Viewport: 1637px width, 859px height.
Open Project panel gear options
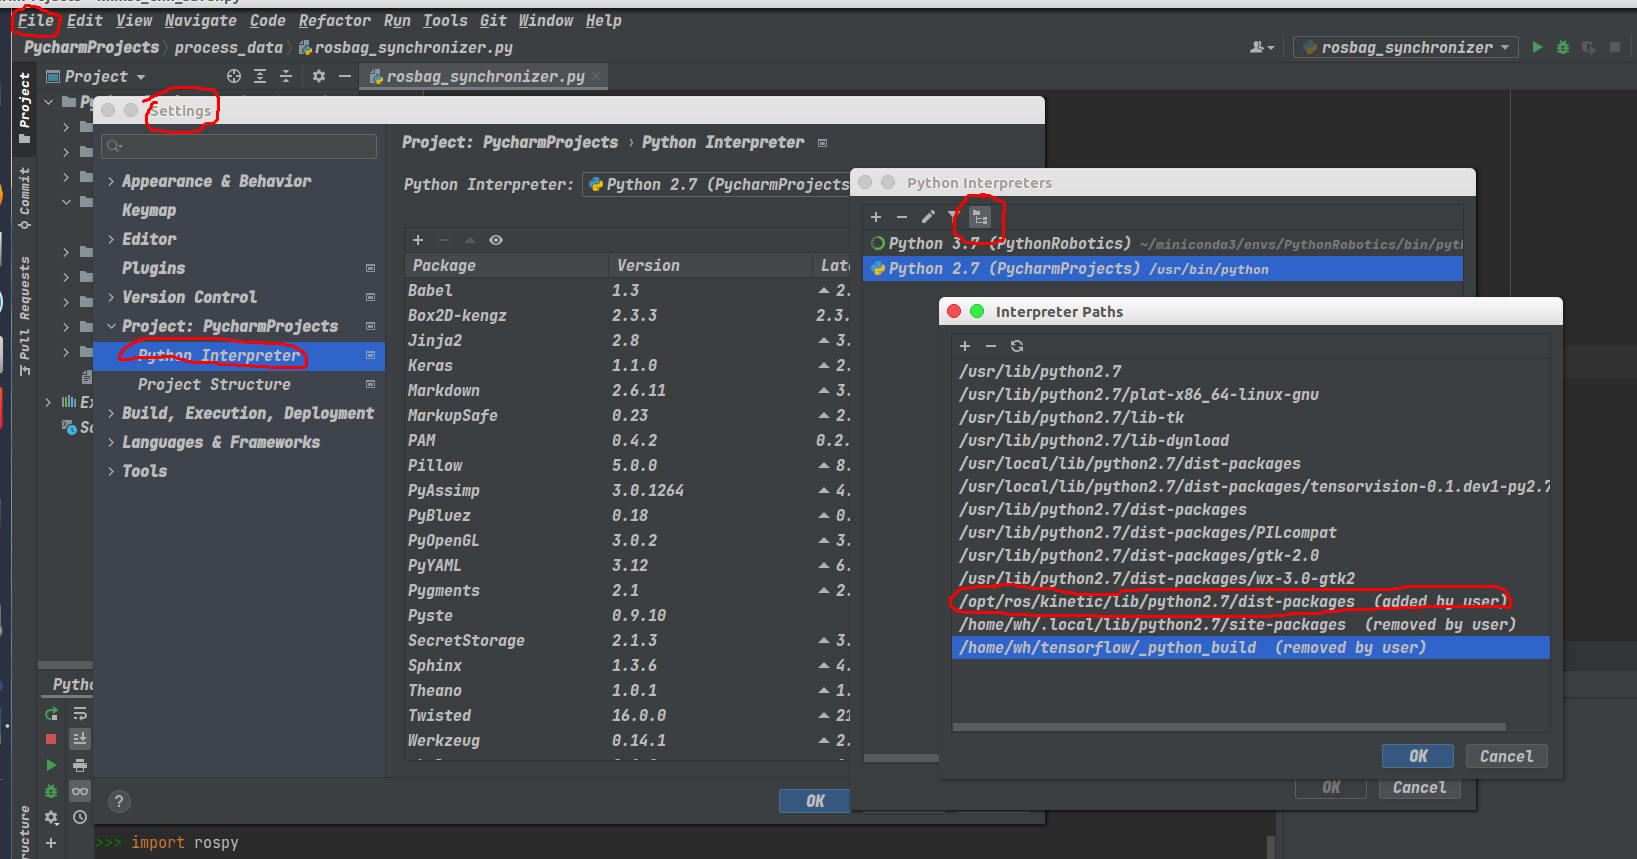click(319, 76)
